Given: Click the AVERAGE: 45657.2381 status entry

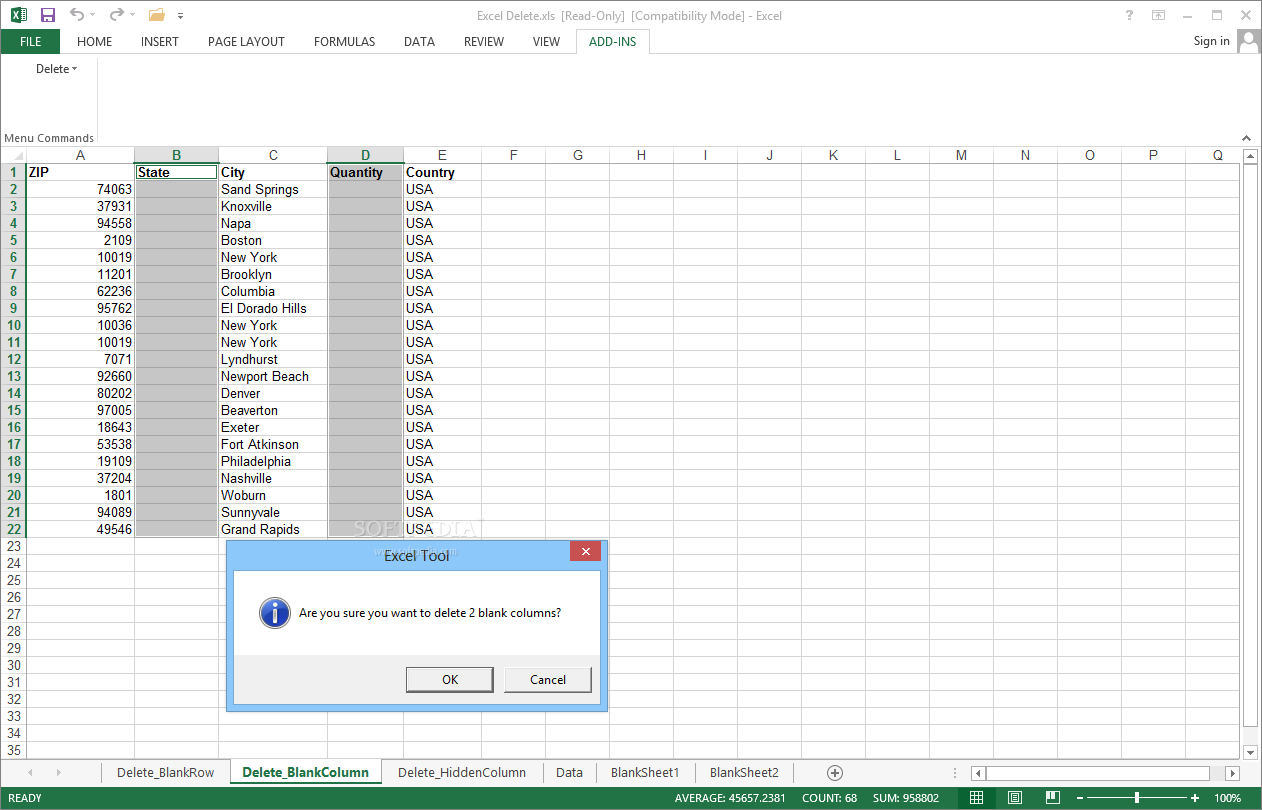Looking at the screenshot, I should [x=730, y=798].
